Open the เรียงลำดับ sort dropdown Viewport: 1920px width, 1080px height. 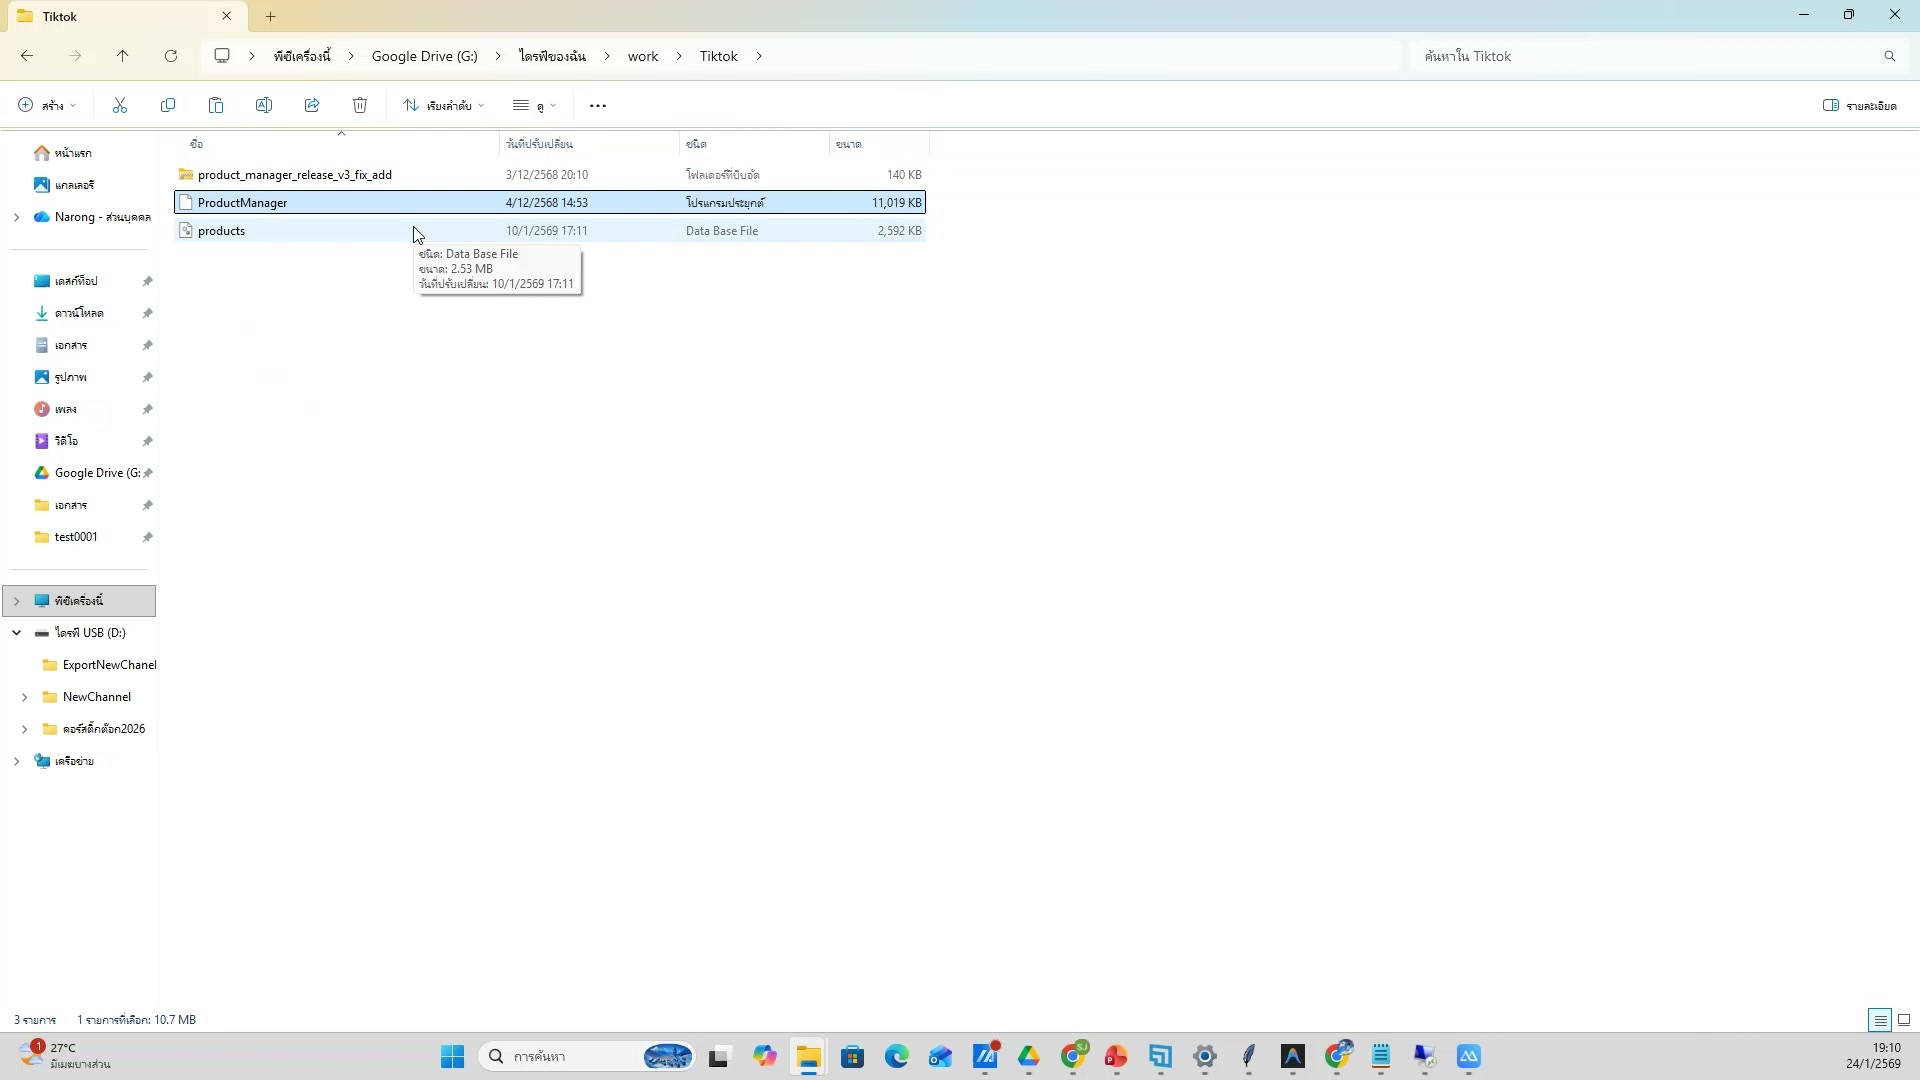[443, 105]
